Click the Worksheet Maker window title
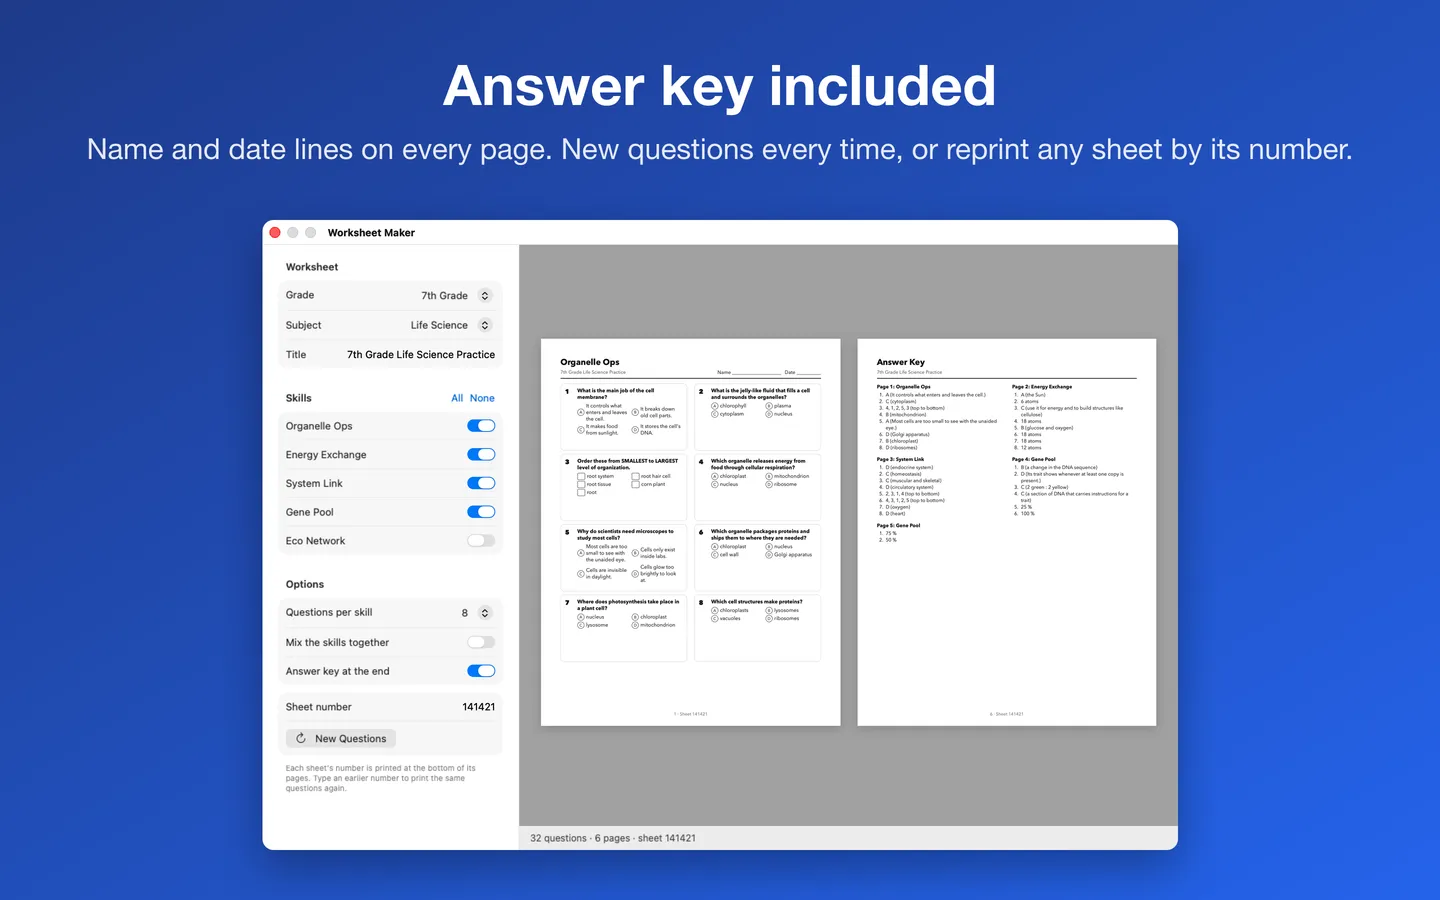The width and height of the screenshot is (1440, 900). pyautogui.click(x=371, y=233)
